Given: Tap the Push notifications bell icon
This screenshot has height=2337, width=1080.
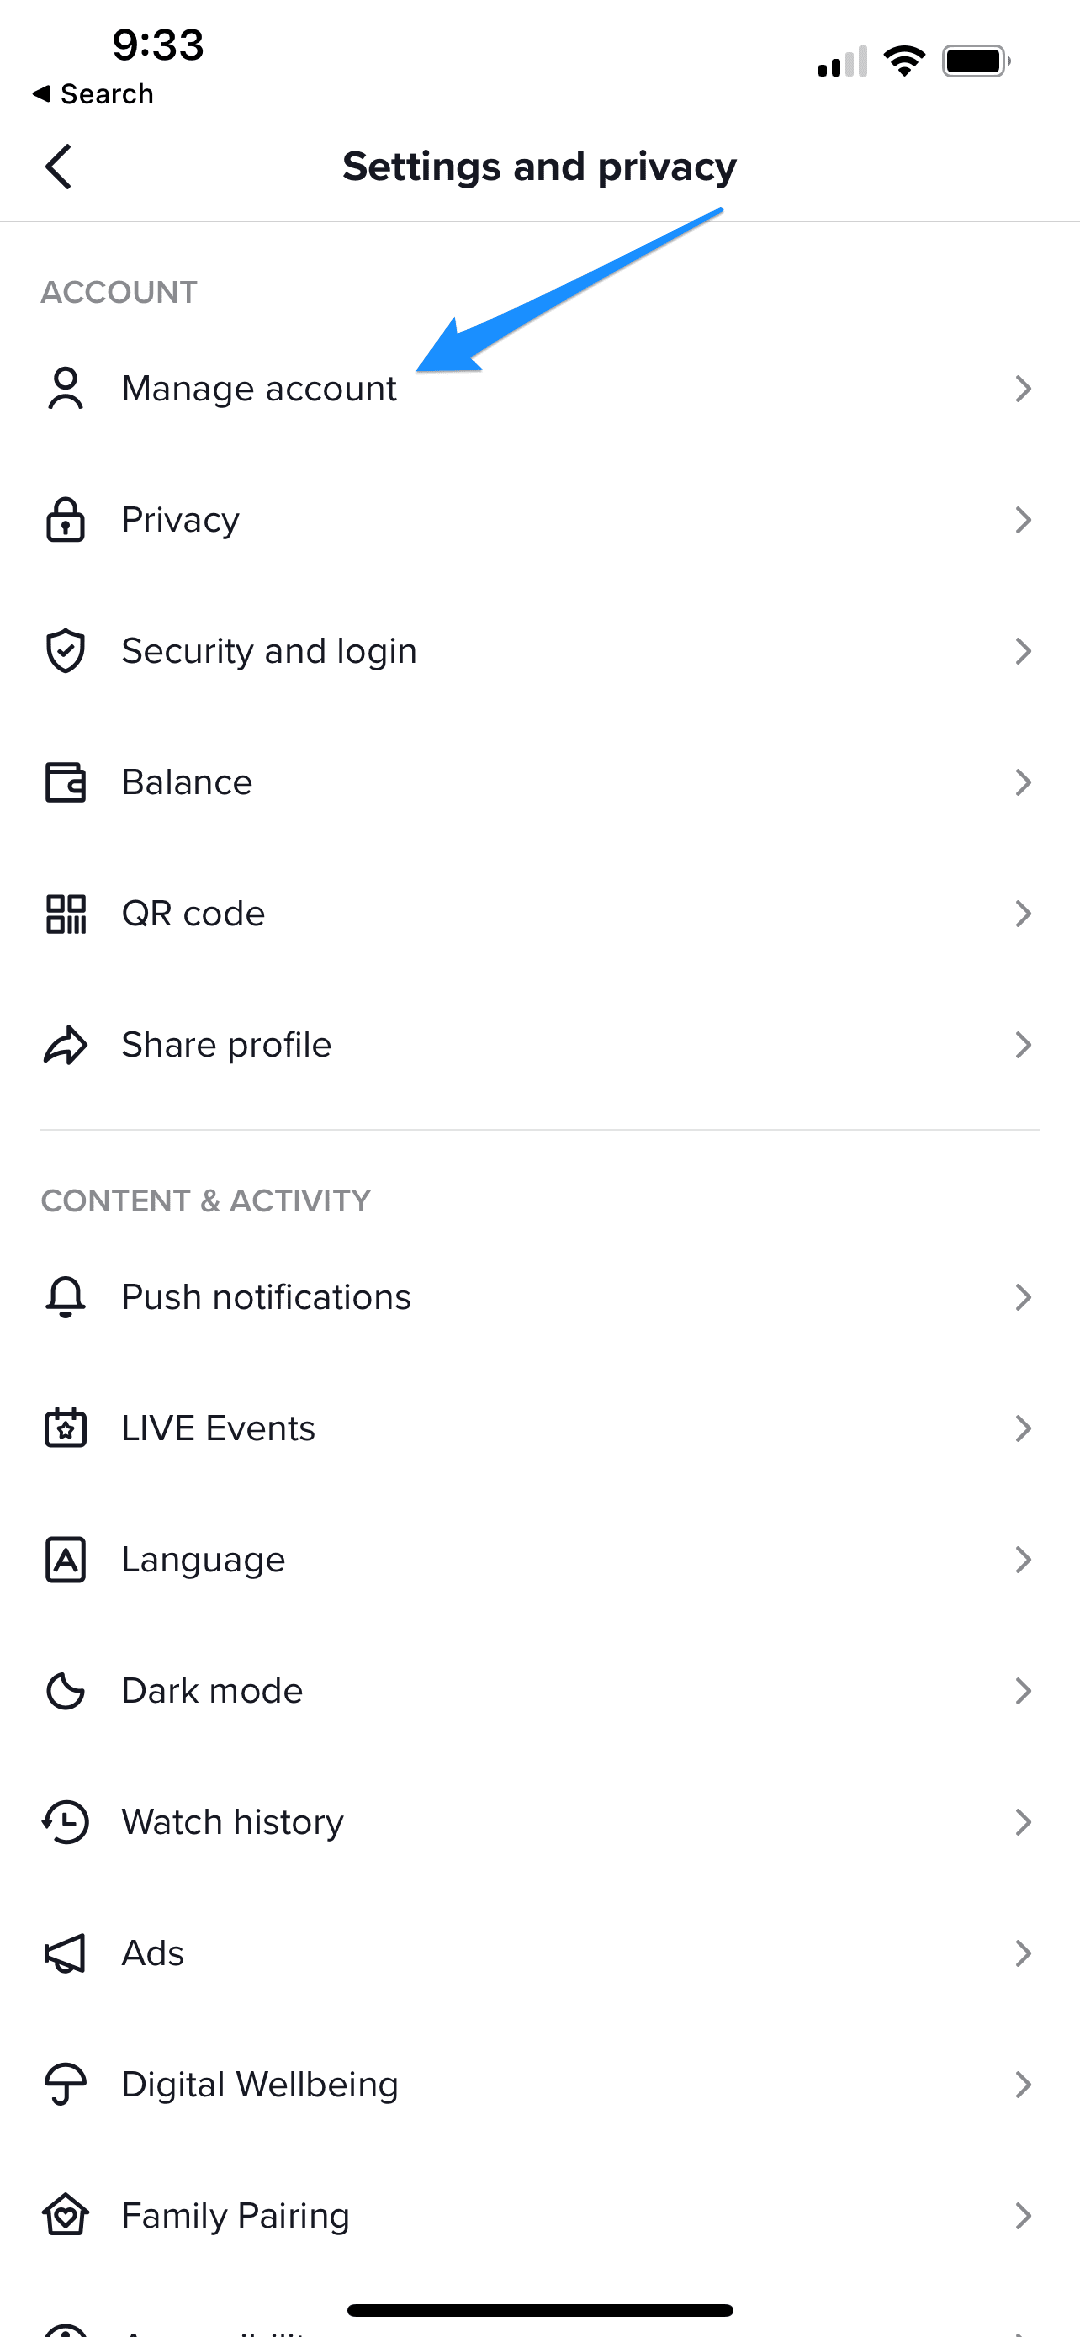Looking at the screenshot, I should (x=66, y=1297).
